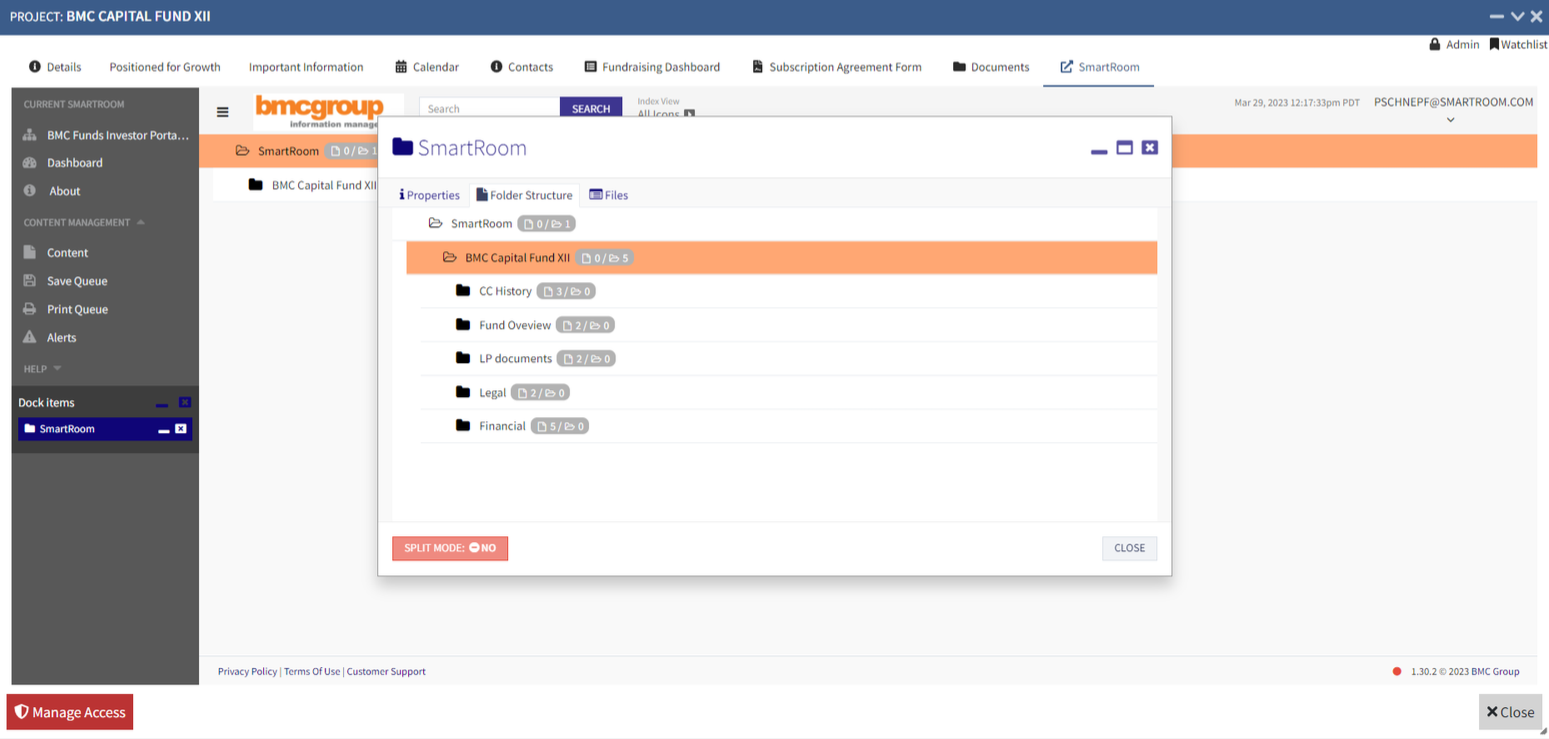Viewport: 1549px width, 739px height.
Task: Close the SmartRoom dialog with X
Action: [x=1150, y=147]
